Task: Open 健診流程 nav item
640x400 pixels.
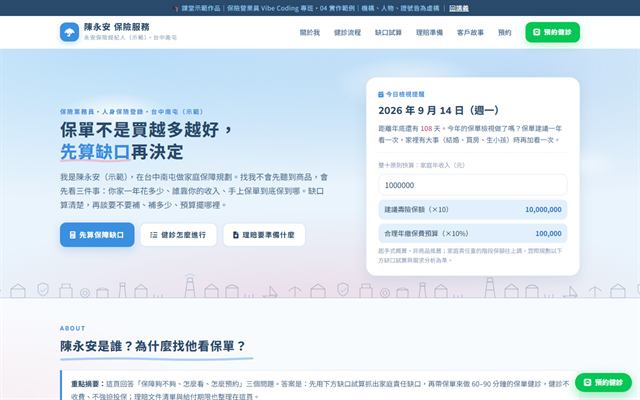Action: 347,33
